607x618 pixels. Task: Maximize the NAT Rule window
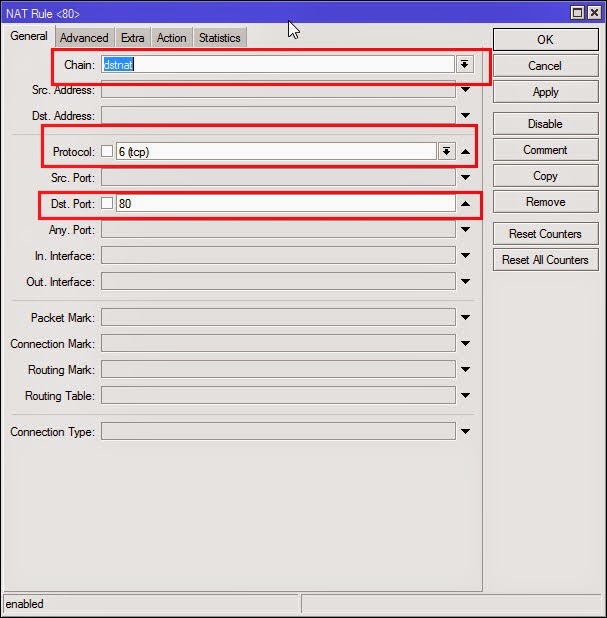point(577,13)
